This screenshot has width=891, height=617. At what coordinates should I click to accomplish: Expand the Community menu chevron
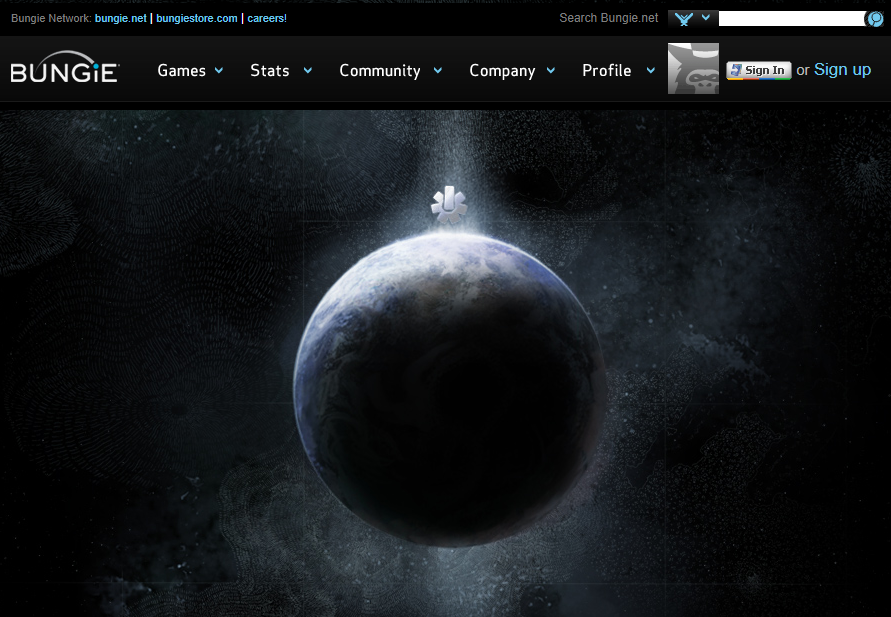click(x=438, y=70)
